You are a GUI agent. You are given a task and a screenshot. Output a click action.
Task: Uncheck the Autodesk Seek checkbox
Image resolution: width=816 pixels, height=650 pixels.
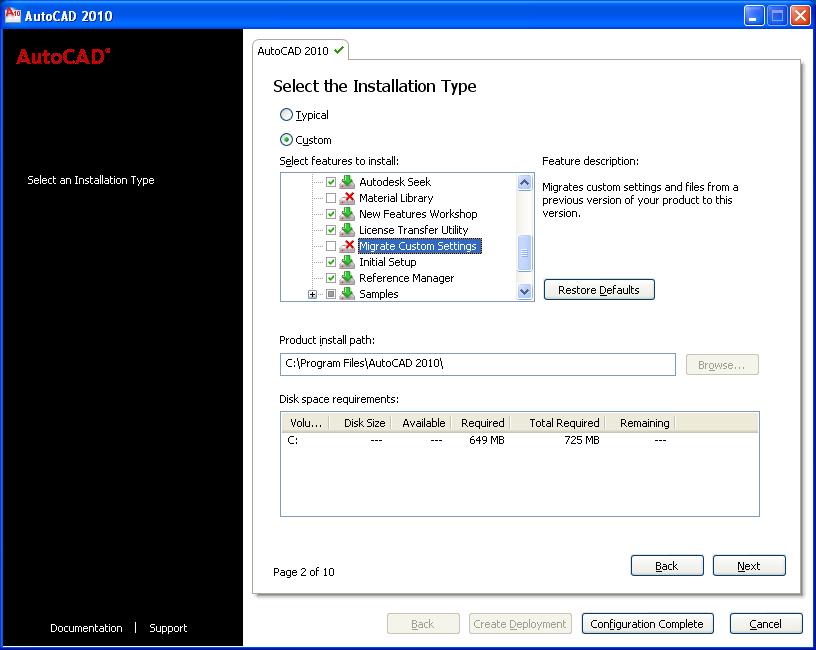330,182
